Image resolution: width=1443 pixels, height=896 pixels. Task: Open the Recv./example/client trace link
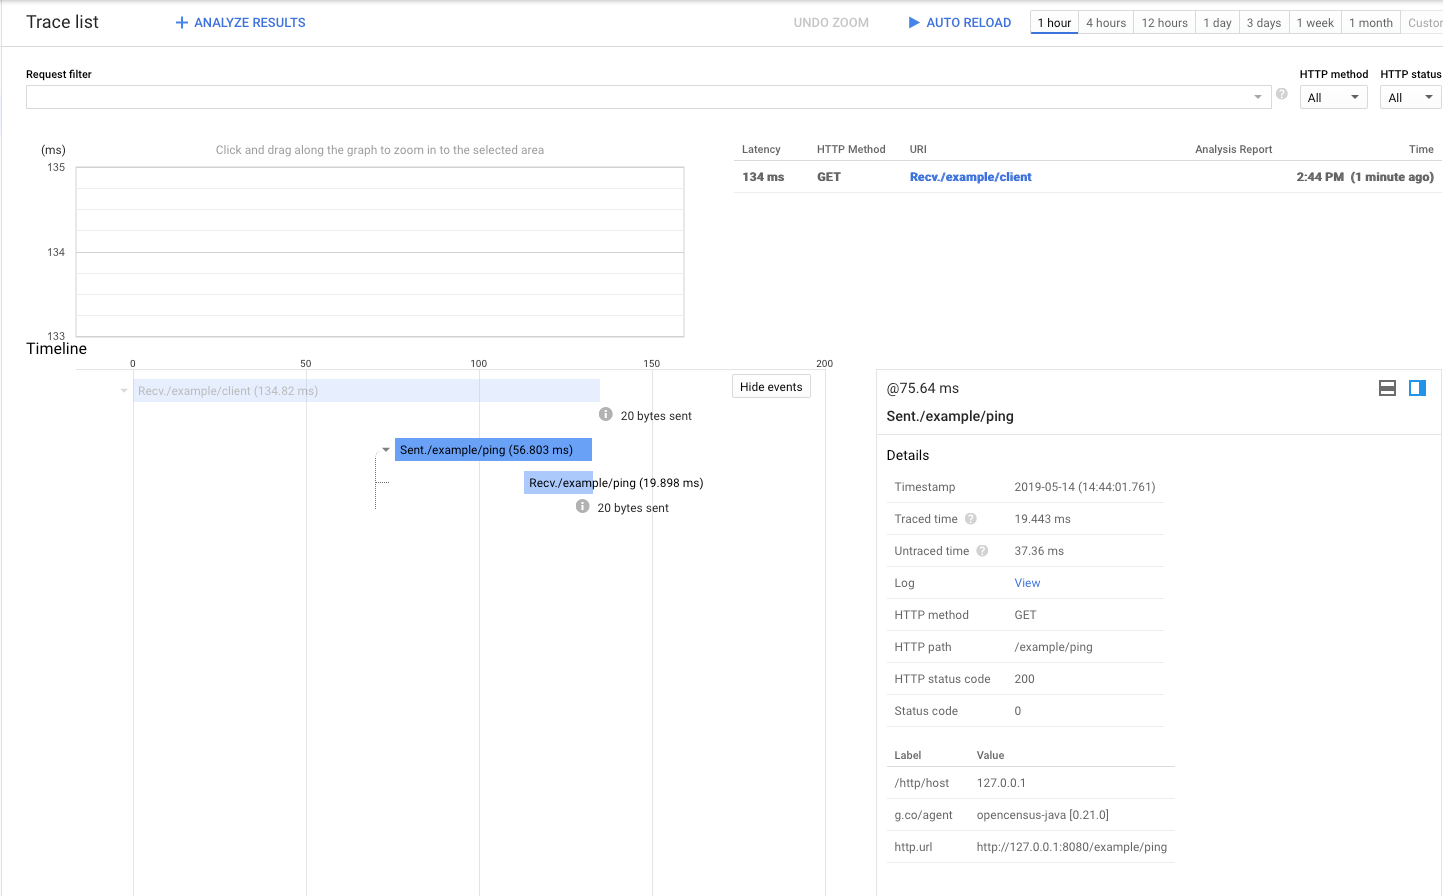[x=970, y=177]
